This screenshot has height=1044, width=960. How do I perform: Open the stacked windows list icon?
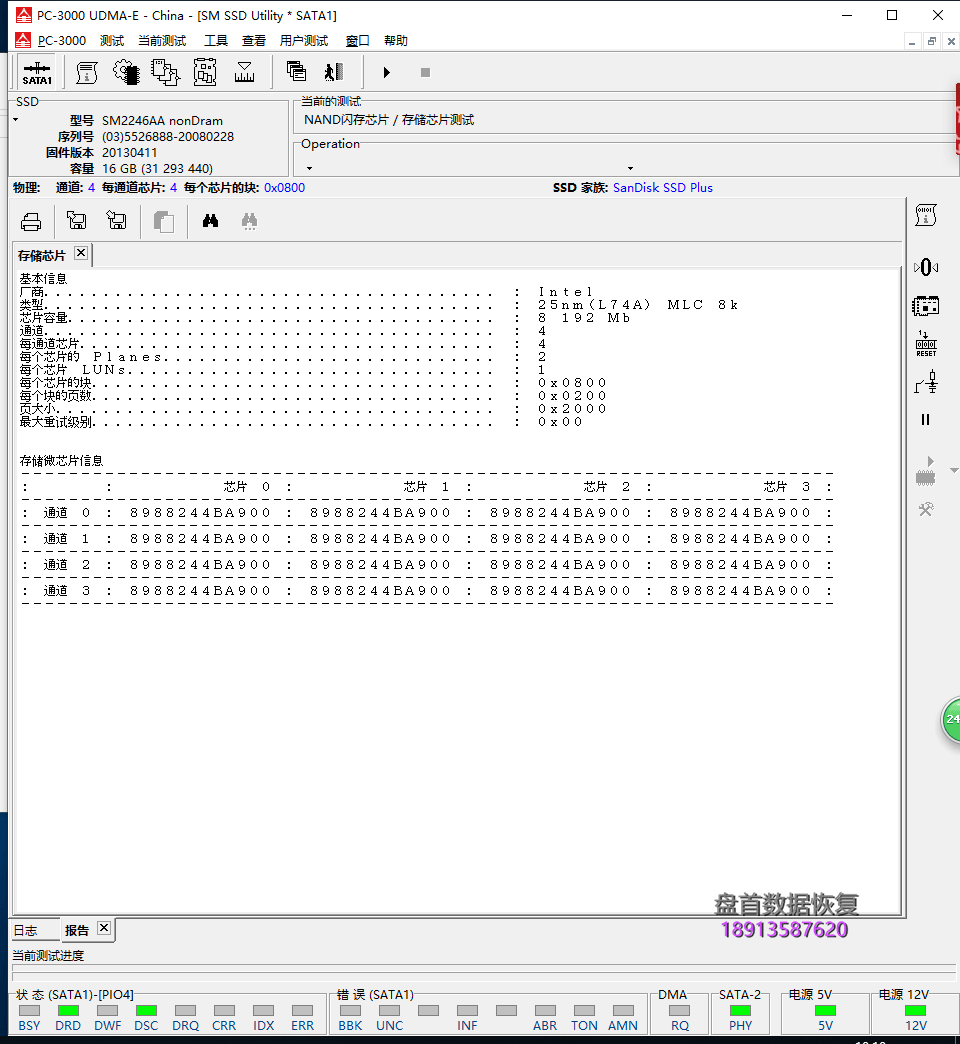[x=296, y=71]
